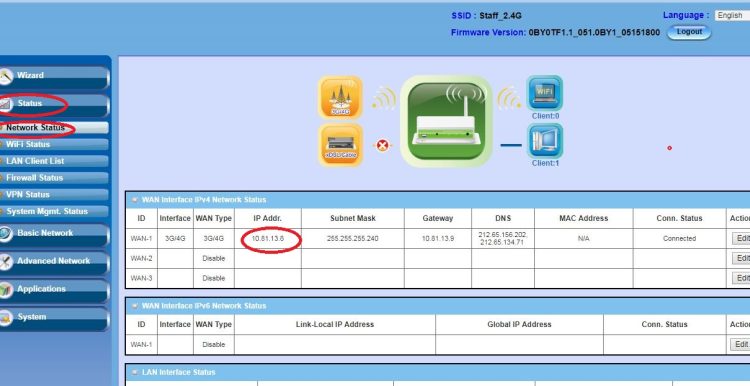
Task: Click the Basic Network globe icon
Action: coord(5,234)
